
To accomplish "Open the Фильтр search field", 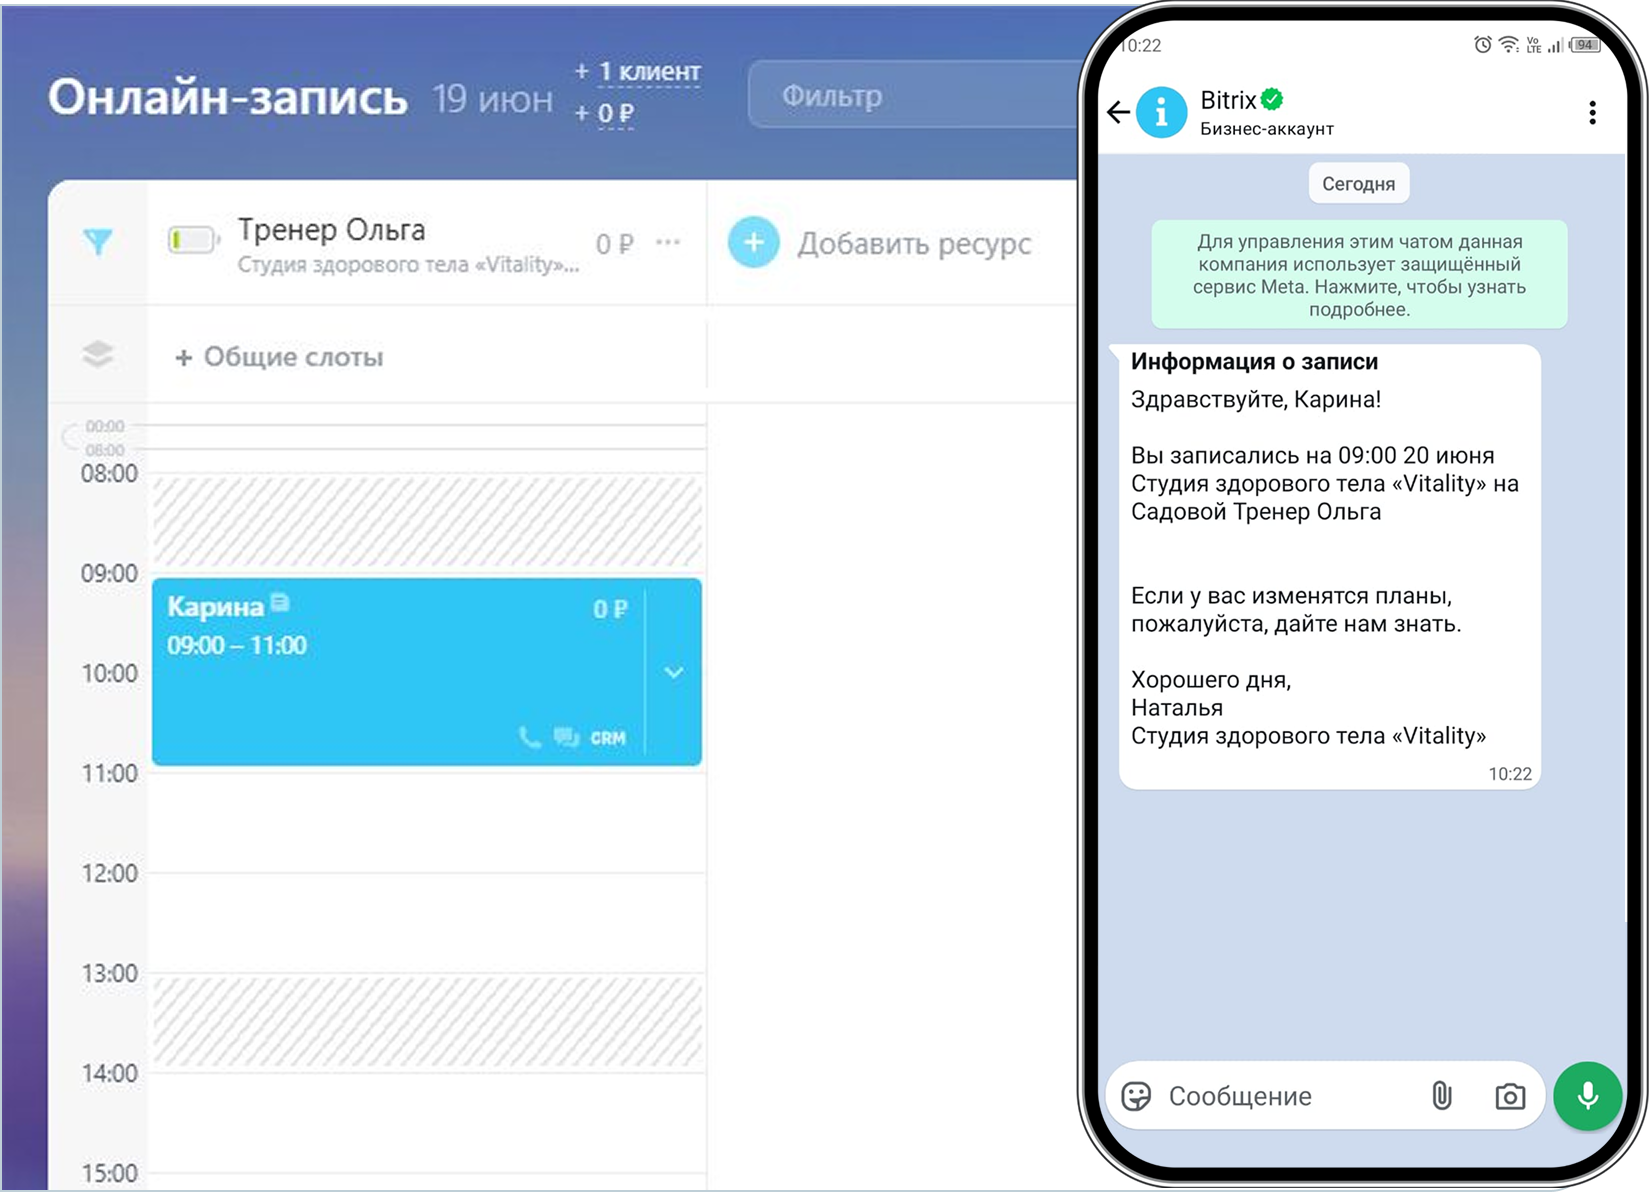I will (913, 96).
